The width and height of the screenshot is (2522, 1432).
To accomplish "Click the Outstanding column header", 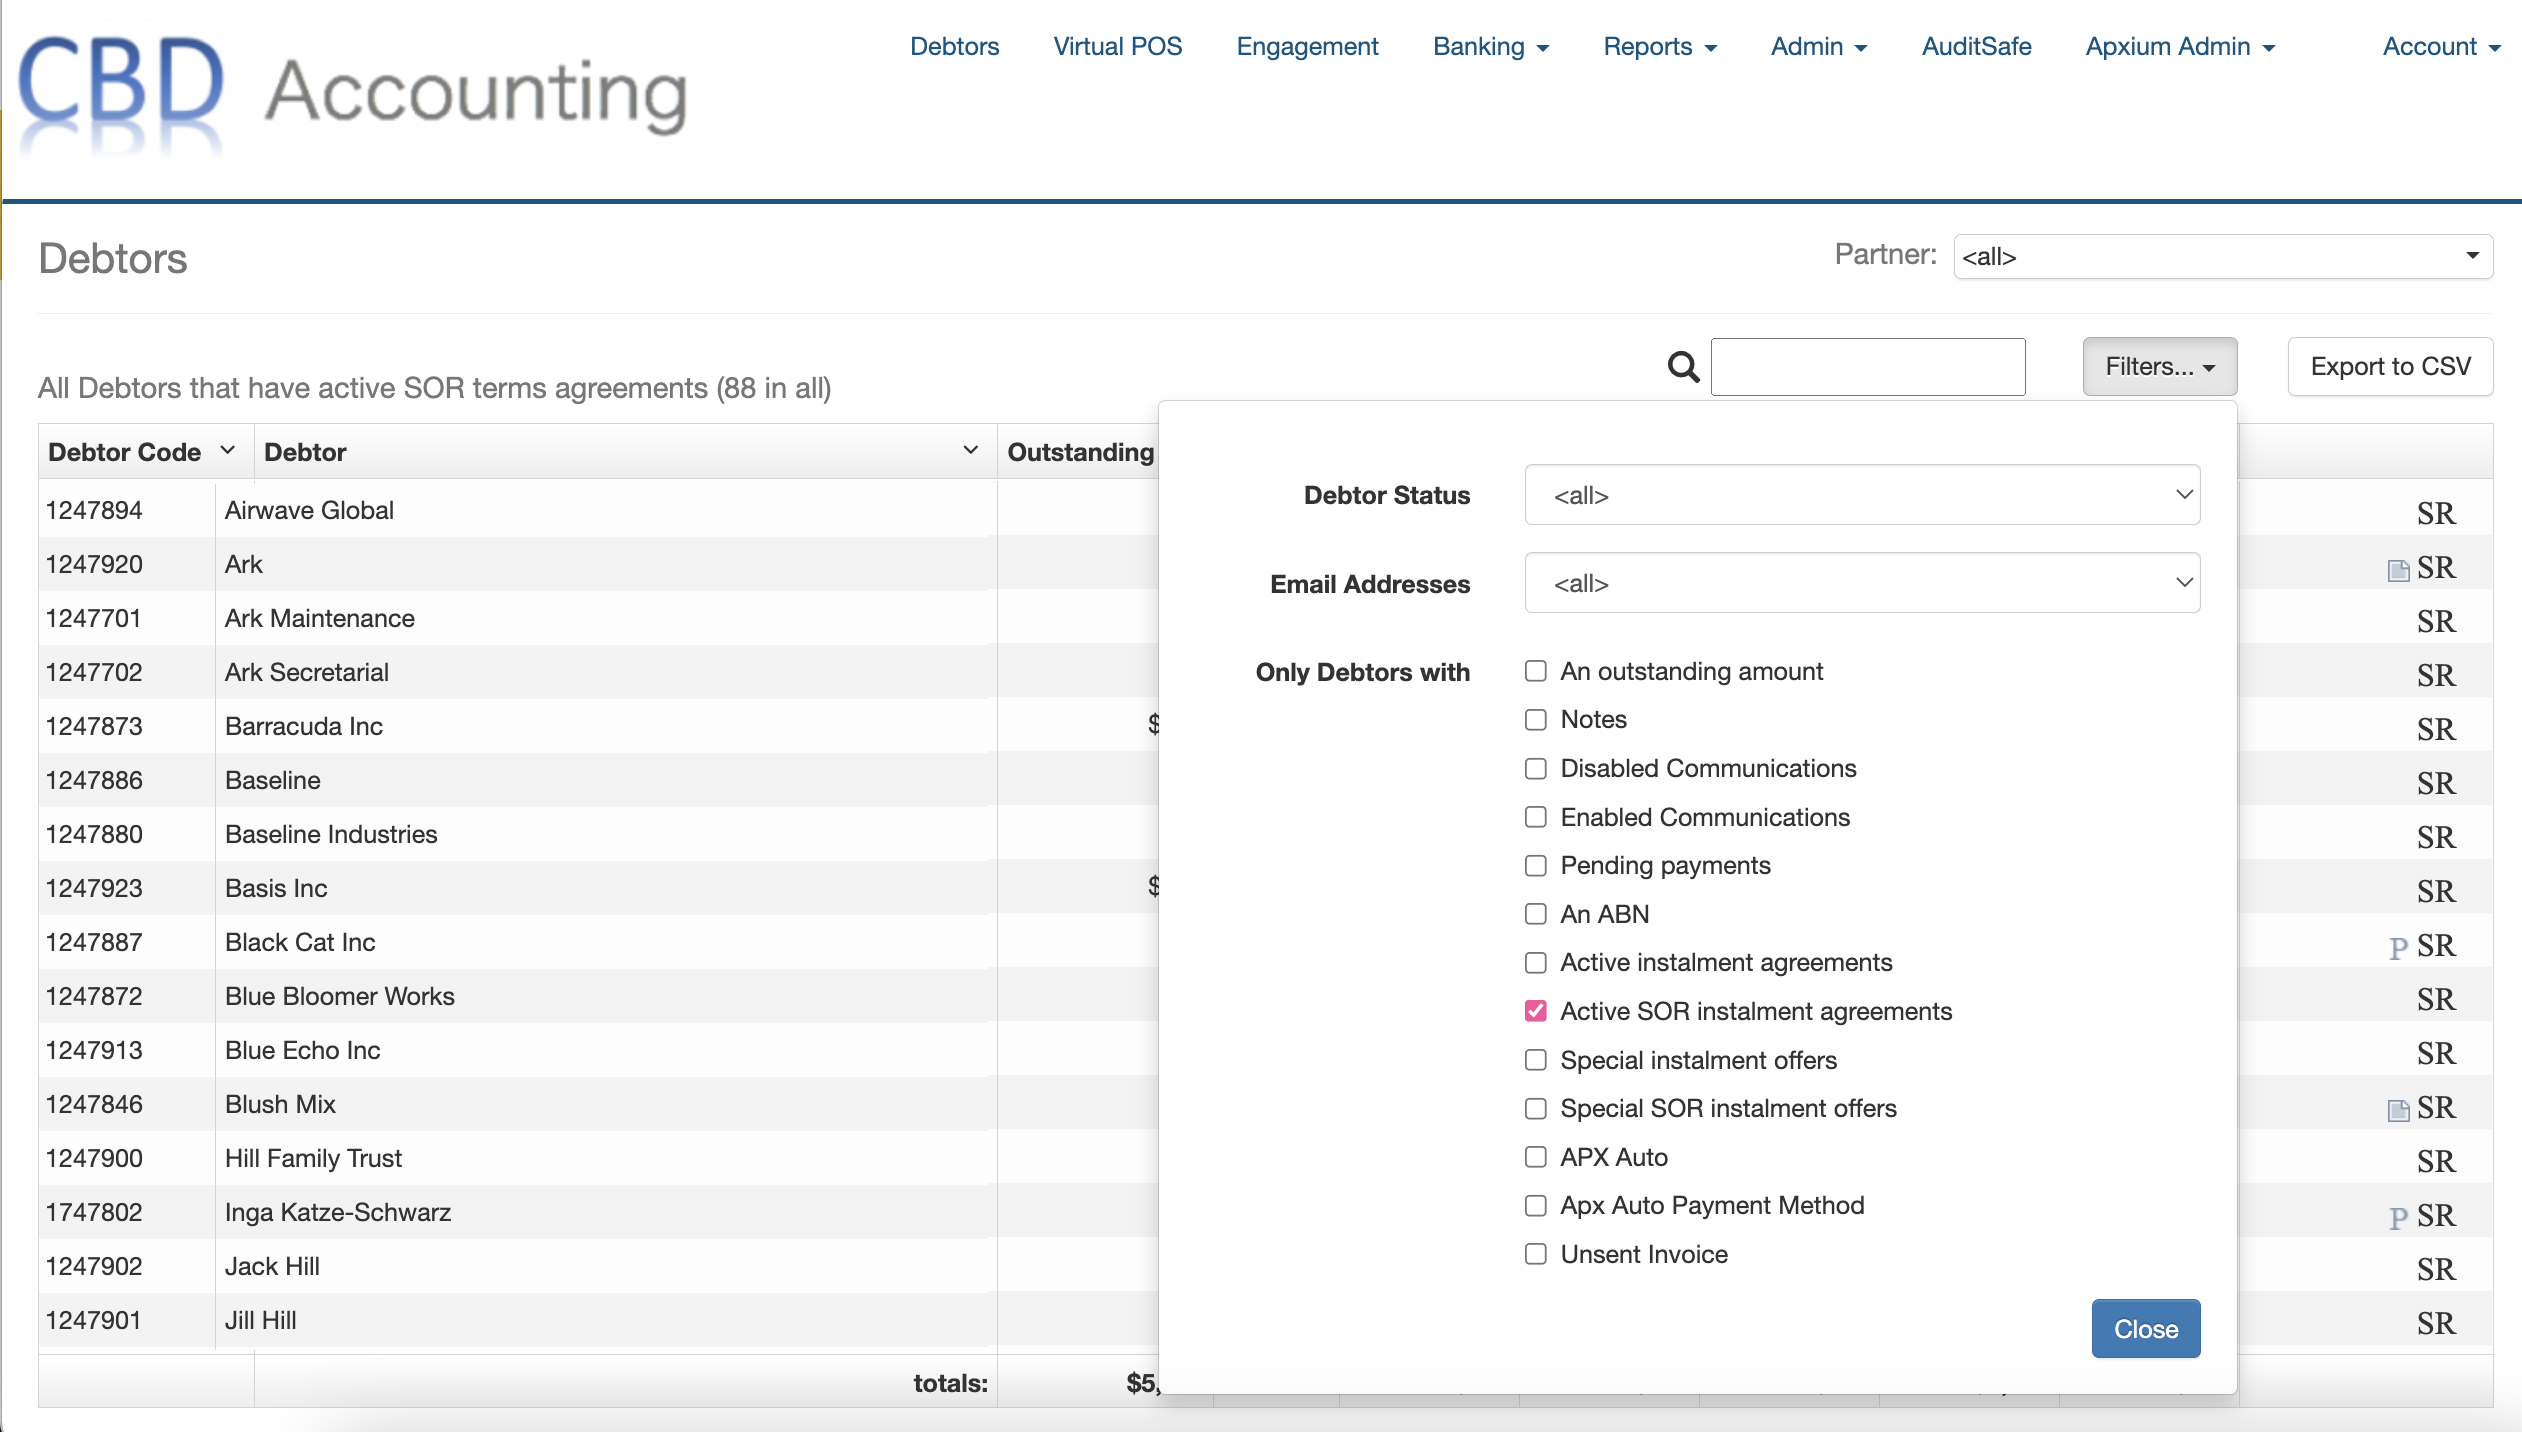I will 1080,452.
